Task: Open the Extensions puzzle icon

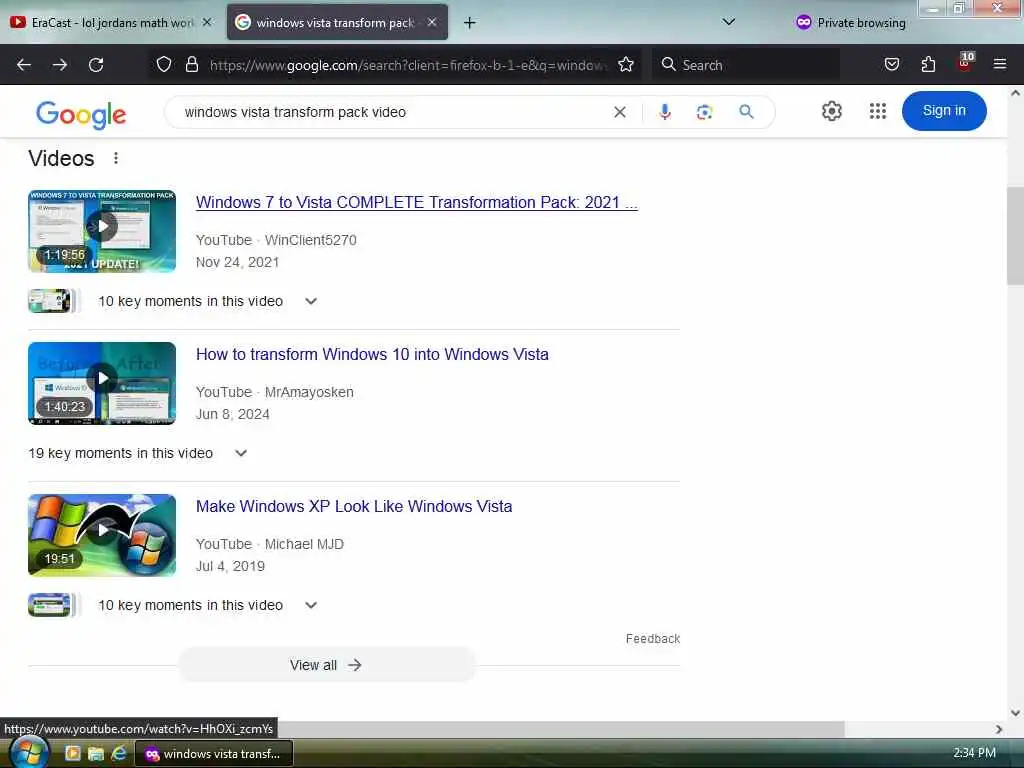Action: (928, 65)
